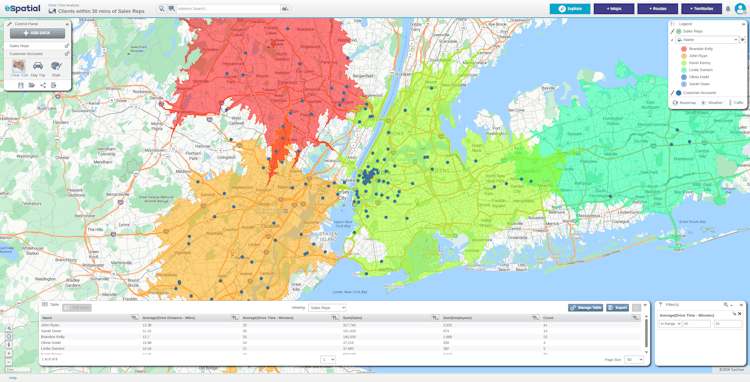Open the Page Size dropdown
Image resolution: width=750 pixels, height=382 pixels.
(634, 360)
